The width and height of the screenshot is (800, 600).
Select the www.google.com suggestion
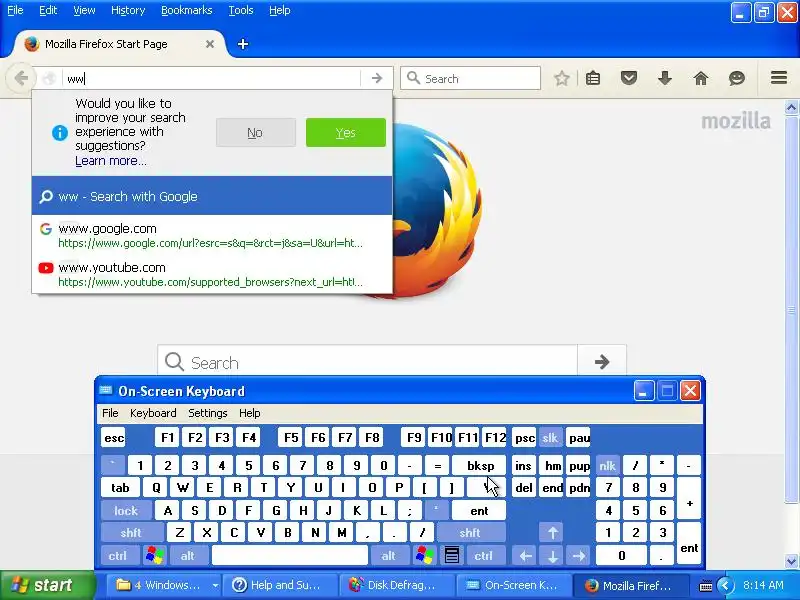click(212, 235)
